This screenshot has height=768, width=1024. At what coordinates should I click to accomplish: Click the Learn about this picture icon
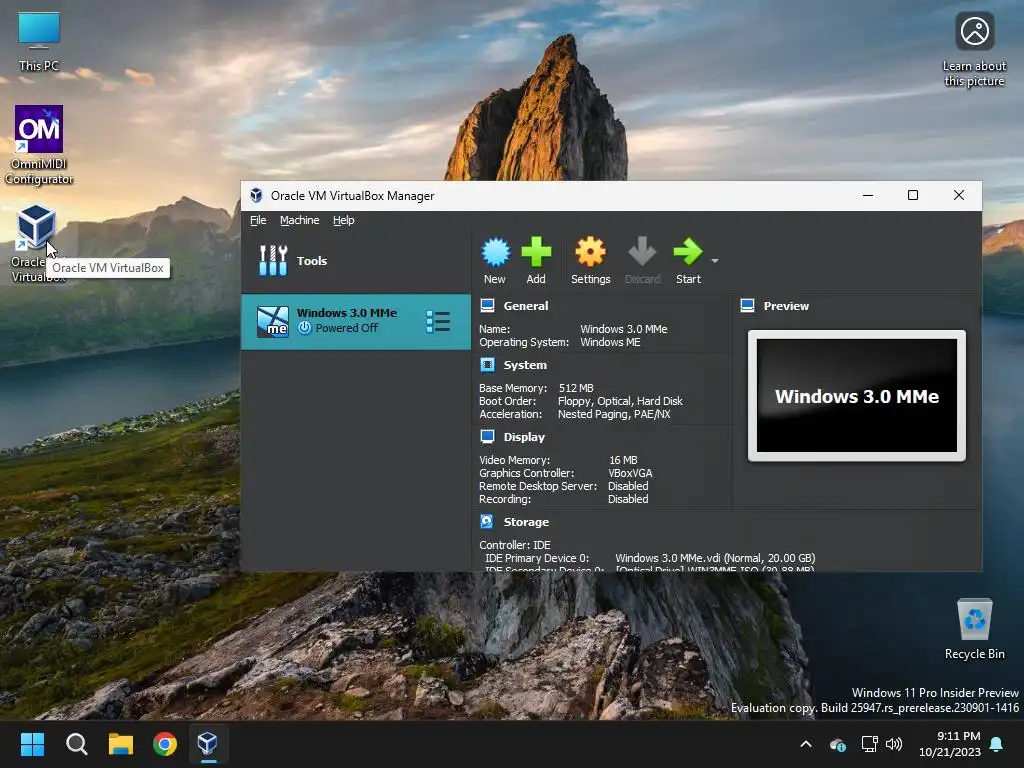pyautogui.click(x=974, y=49)
